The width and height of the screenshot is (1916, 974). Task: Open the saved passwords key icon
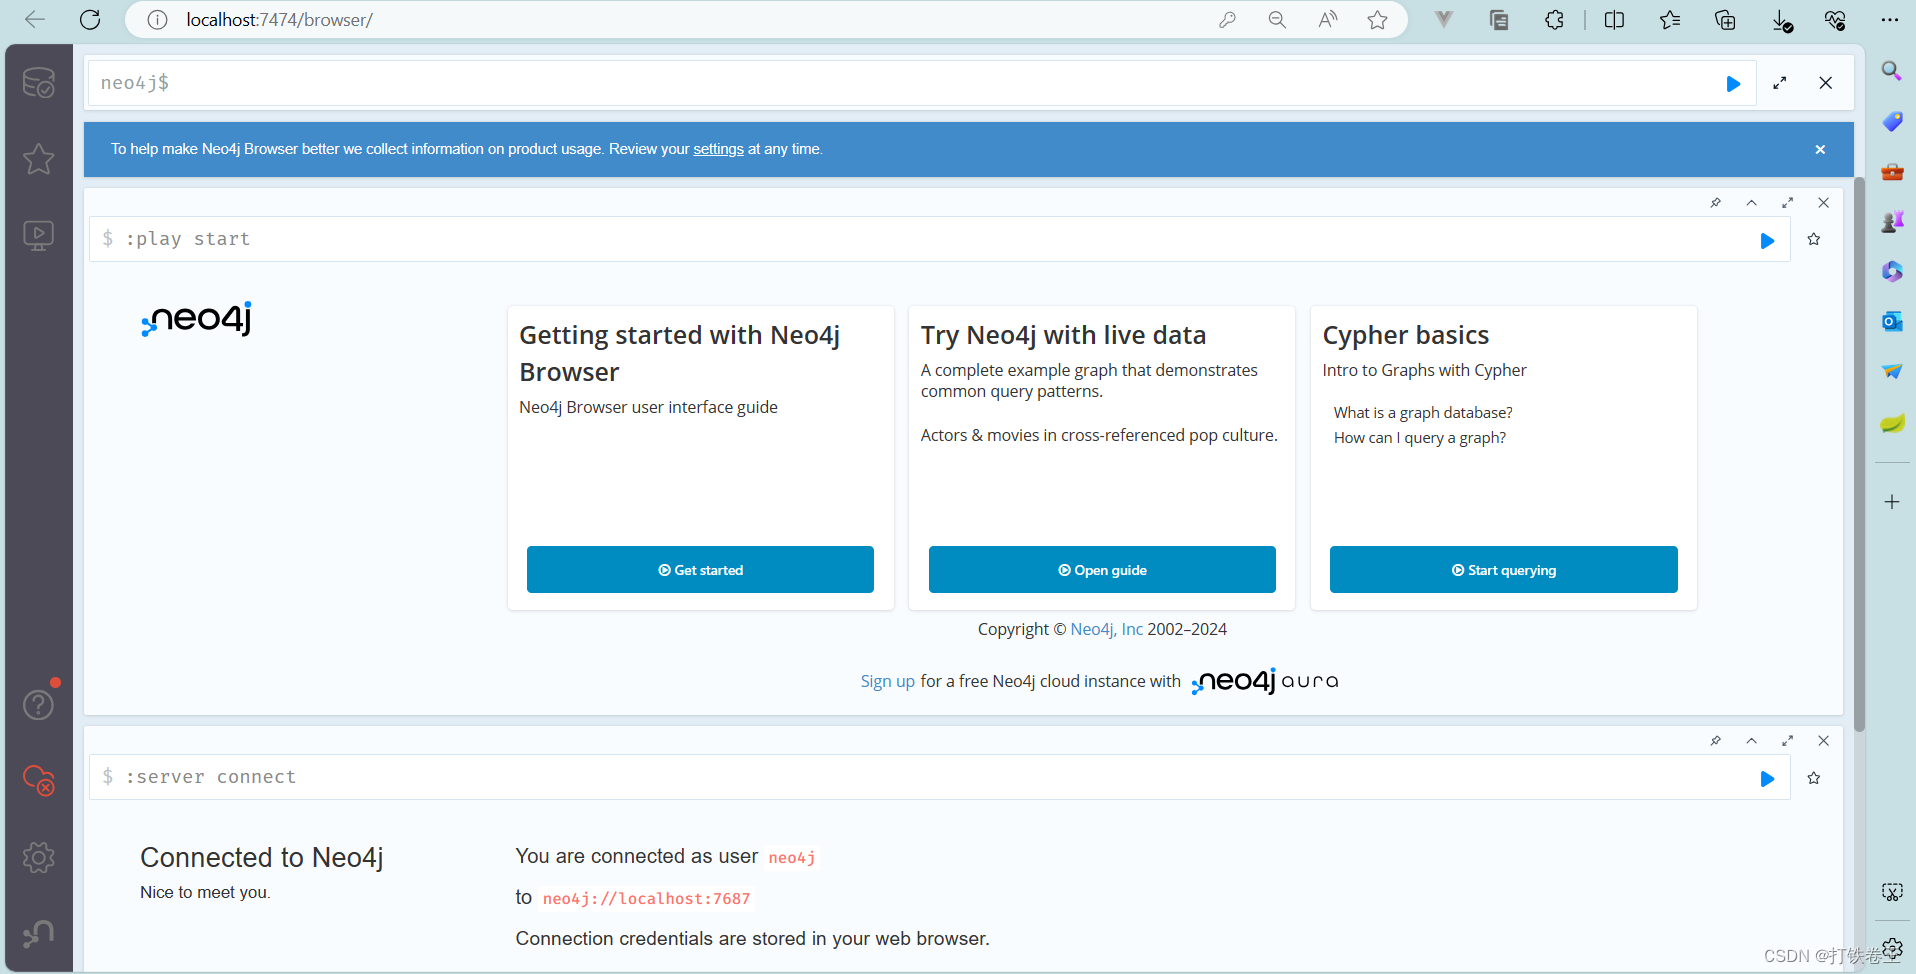[x=1227, y=20]
